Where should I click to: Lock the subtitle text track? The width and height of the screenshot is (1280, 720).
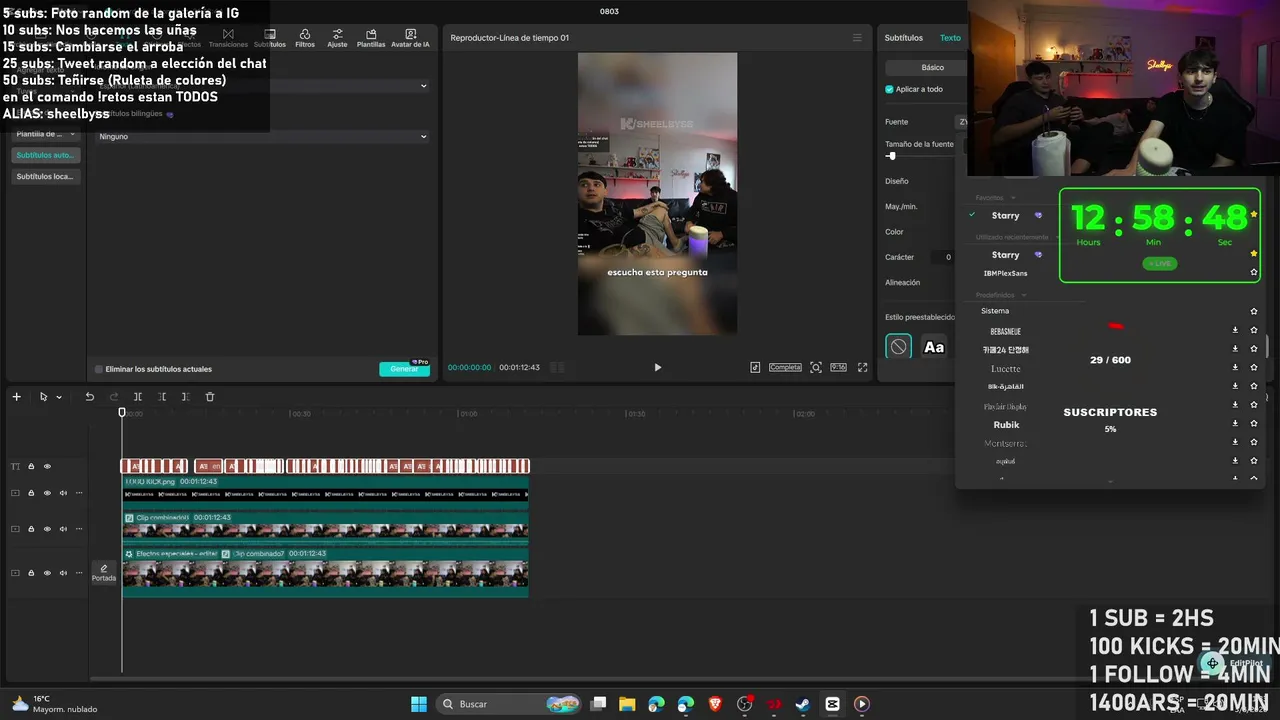tap(31, 466)
